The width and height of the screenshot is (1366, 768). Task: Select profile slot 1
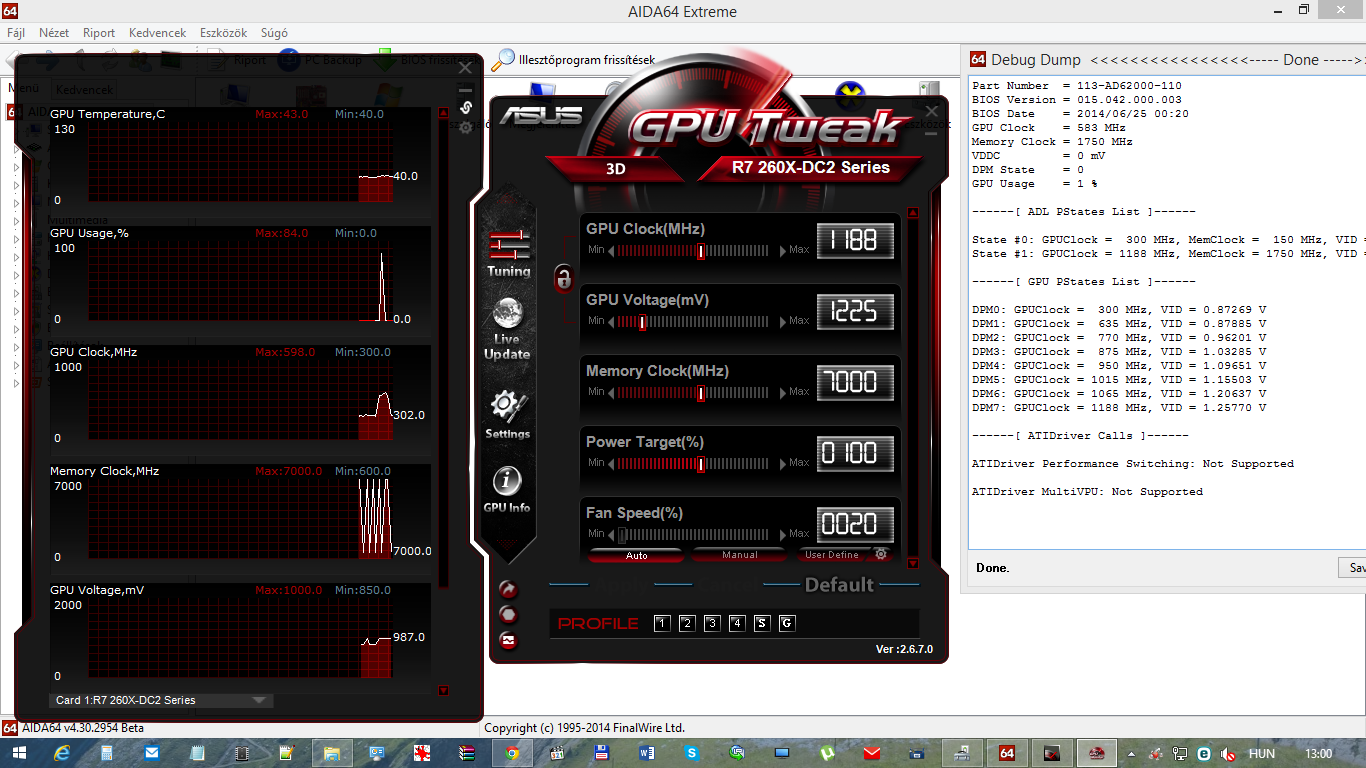pos(662,623)
